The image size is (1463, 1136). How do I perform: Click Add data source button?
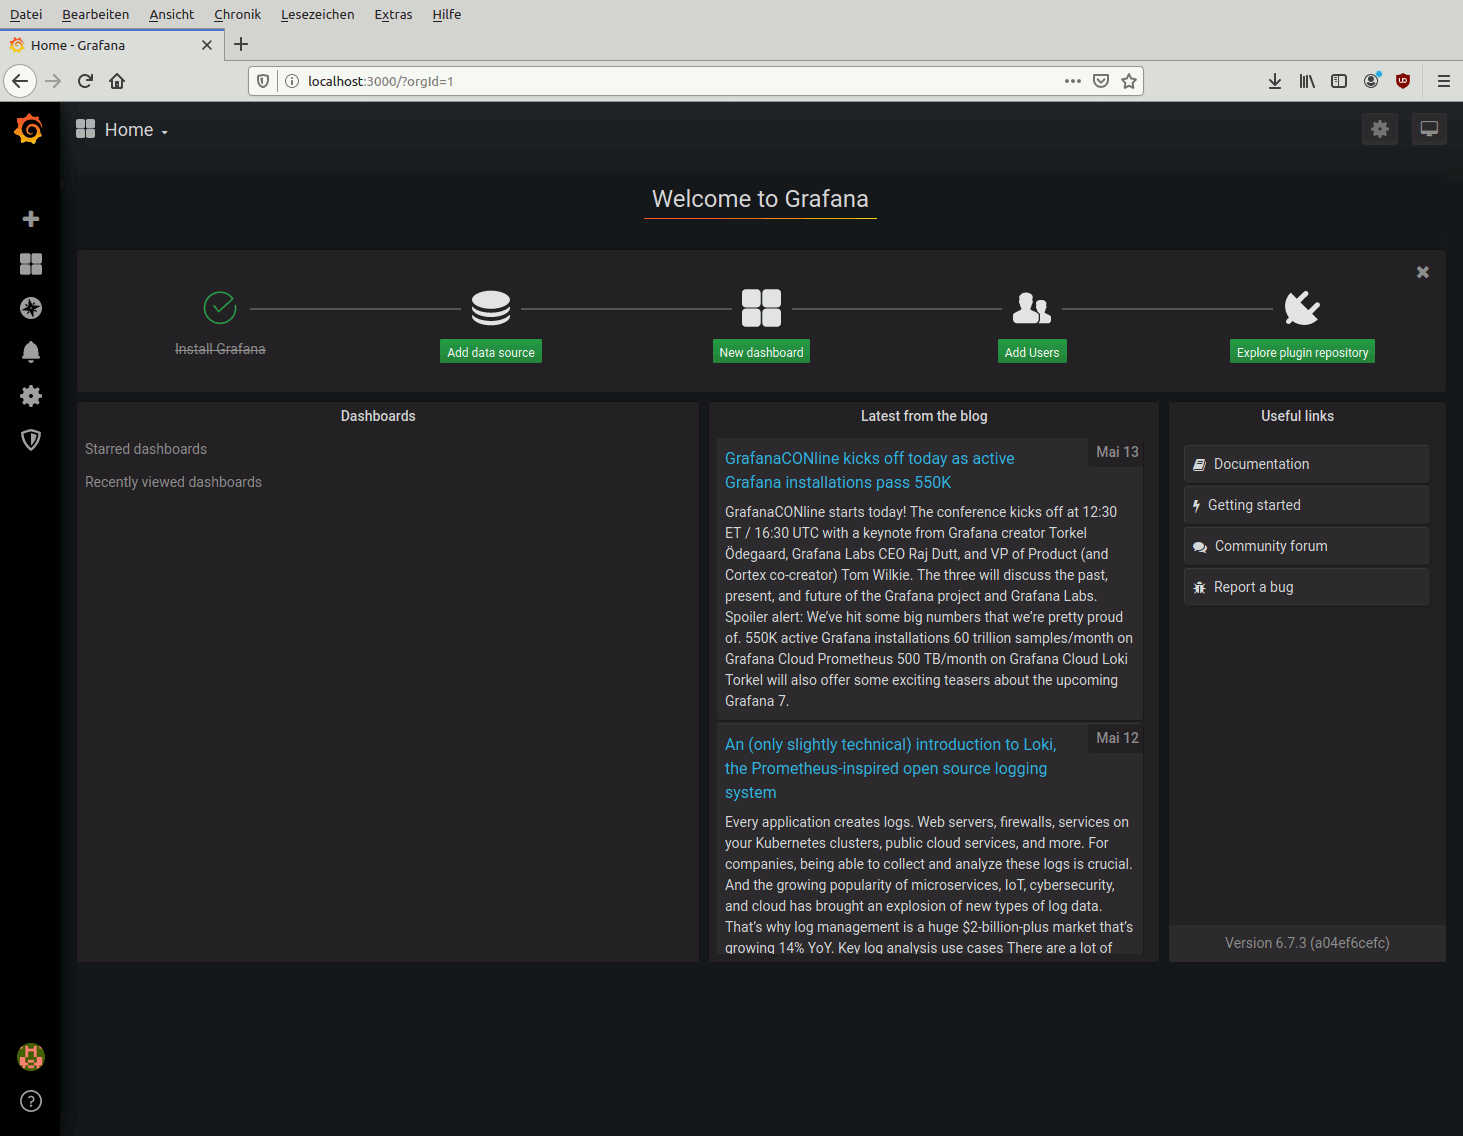pos(491,352)
